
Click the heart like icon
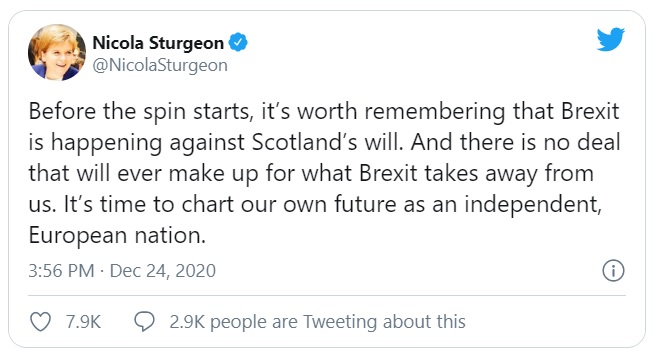coord(41,322)
